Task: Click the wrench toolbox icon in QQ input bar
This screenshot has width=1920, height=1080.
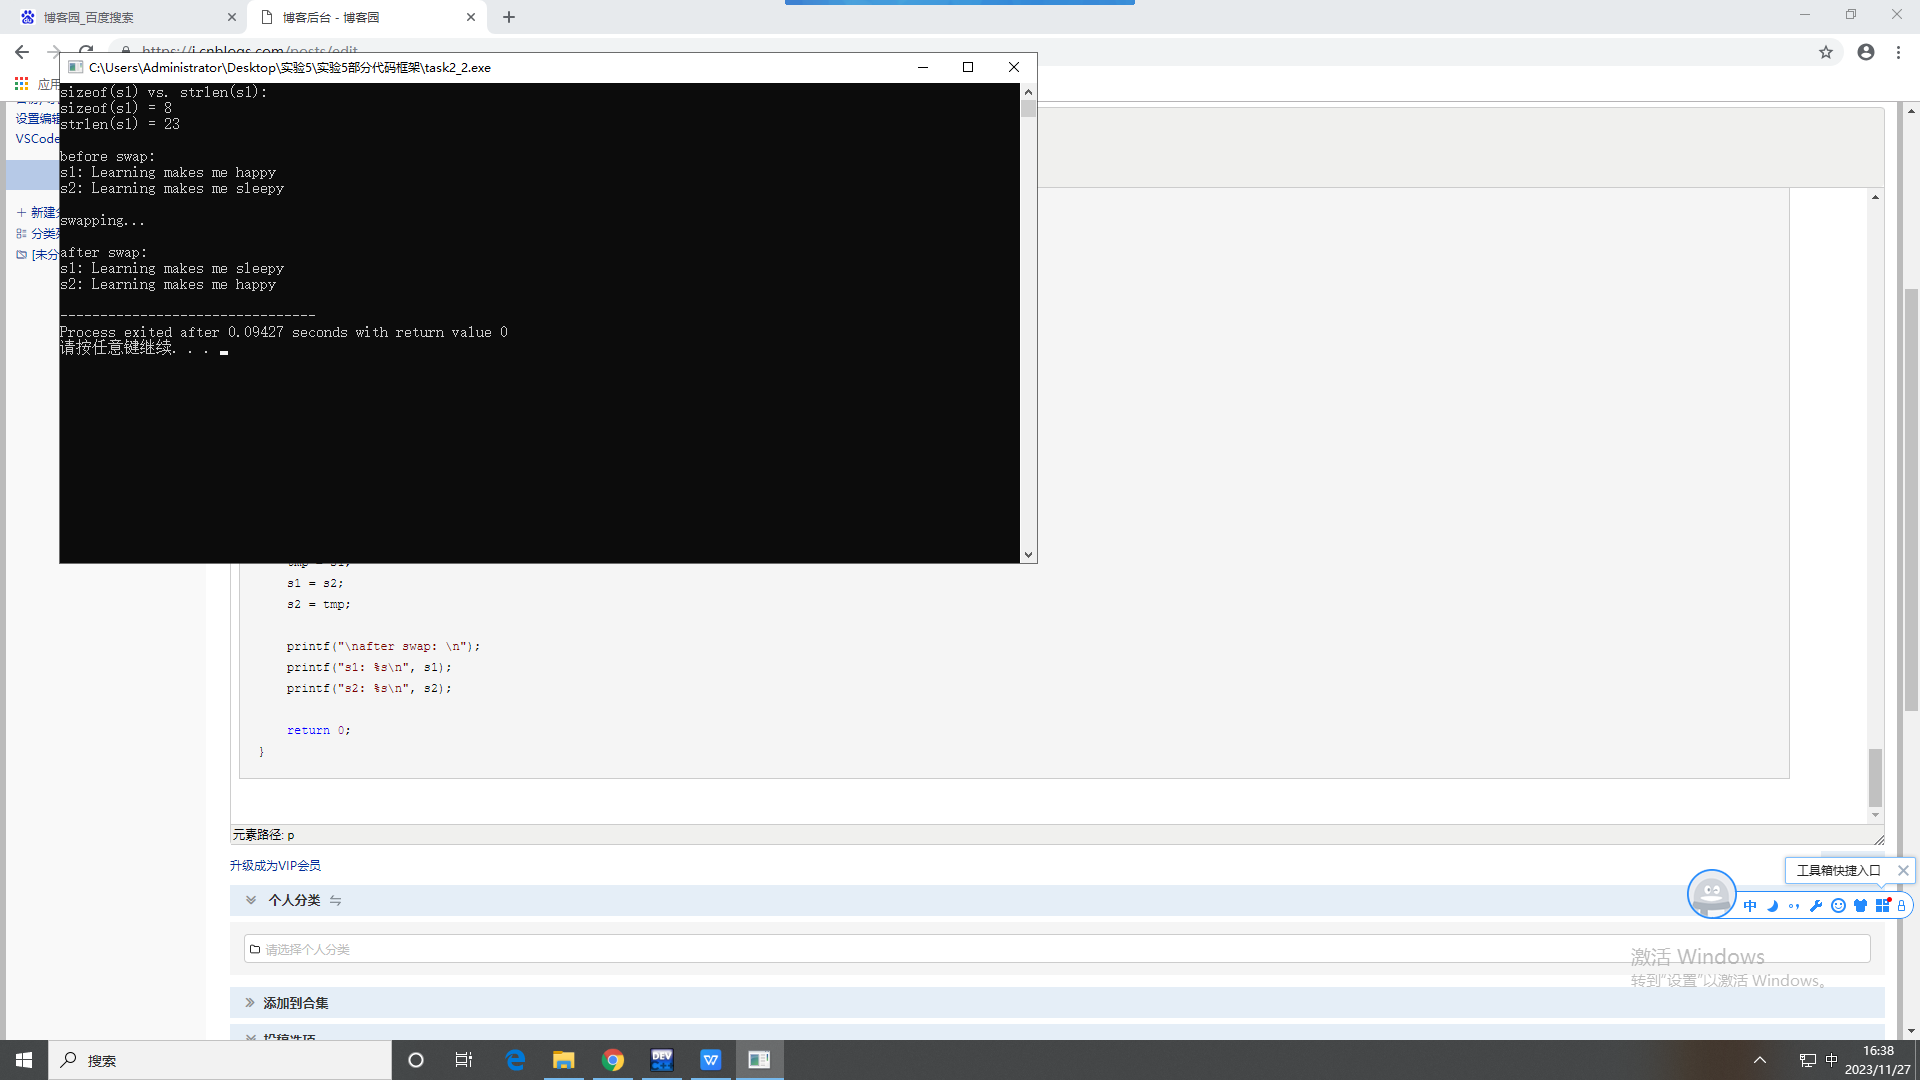Action: point(1816,906)
